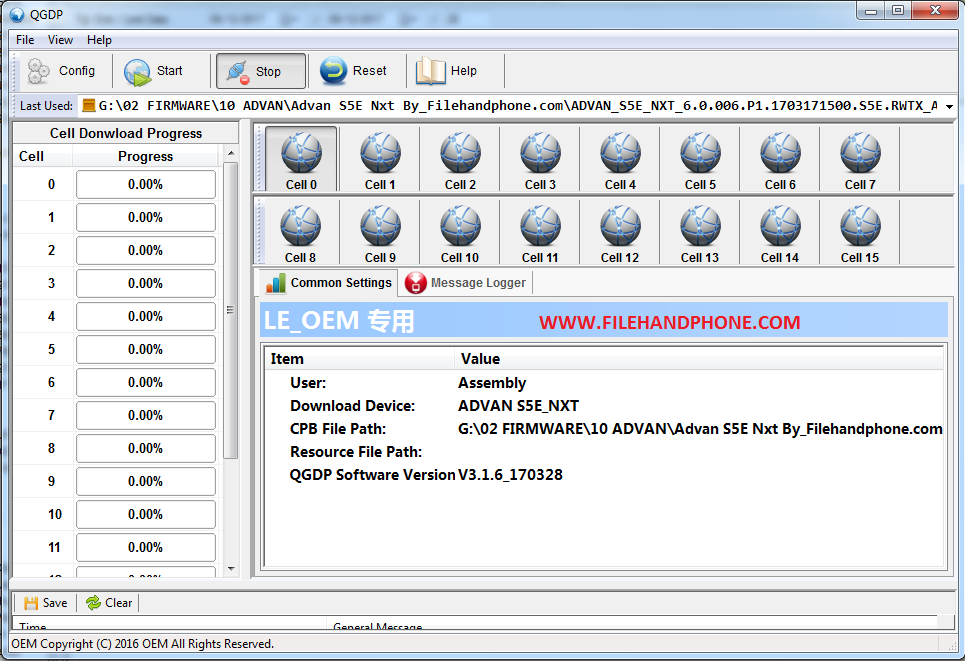Image resolution: width=965 pixels, height=661 pixels.
Task: Click the Value column header
Action: pyautogui.click(x=699, y=359)
